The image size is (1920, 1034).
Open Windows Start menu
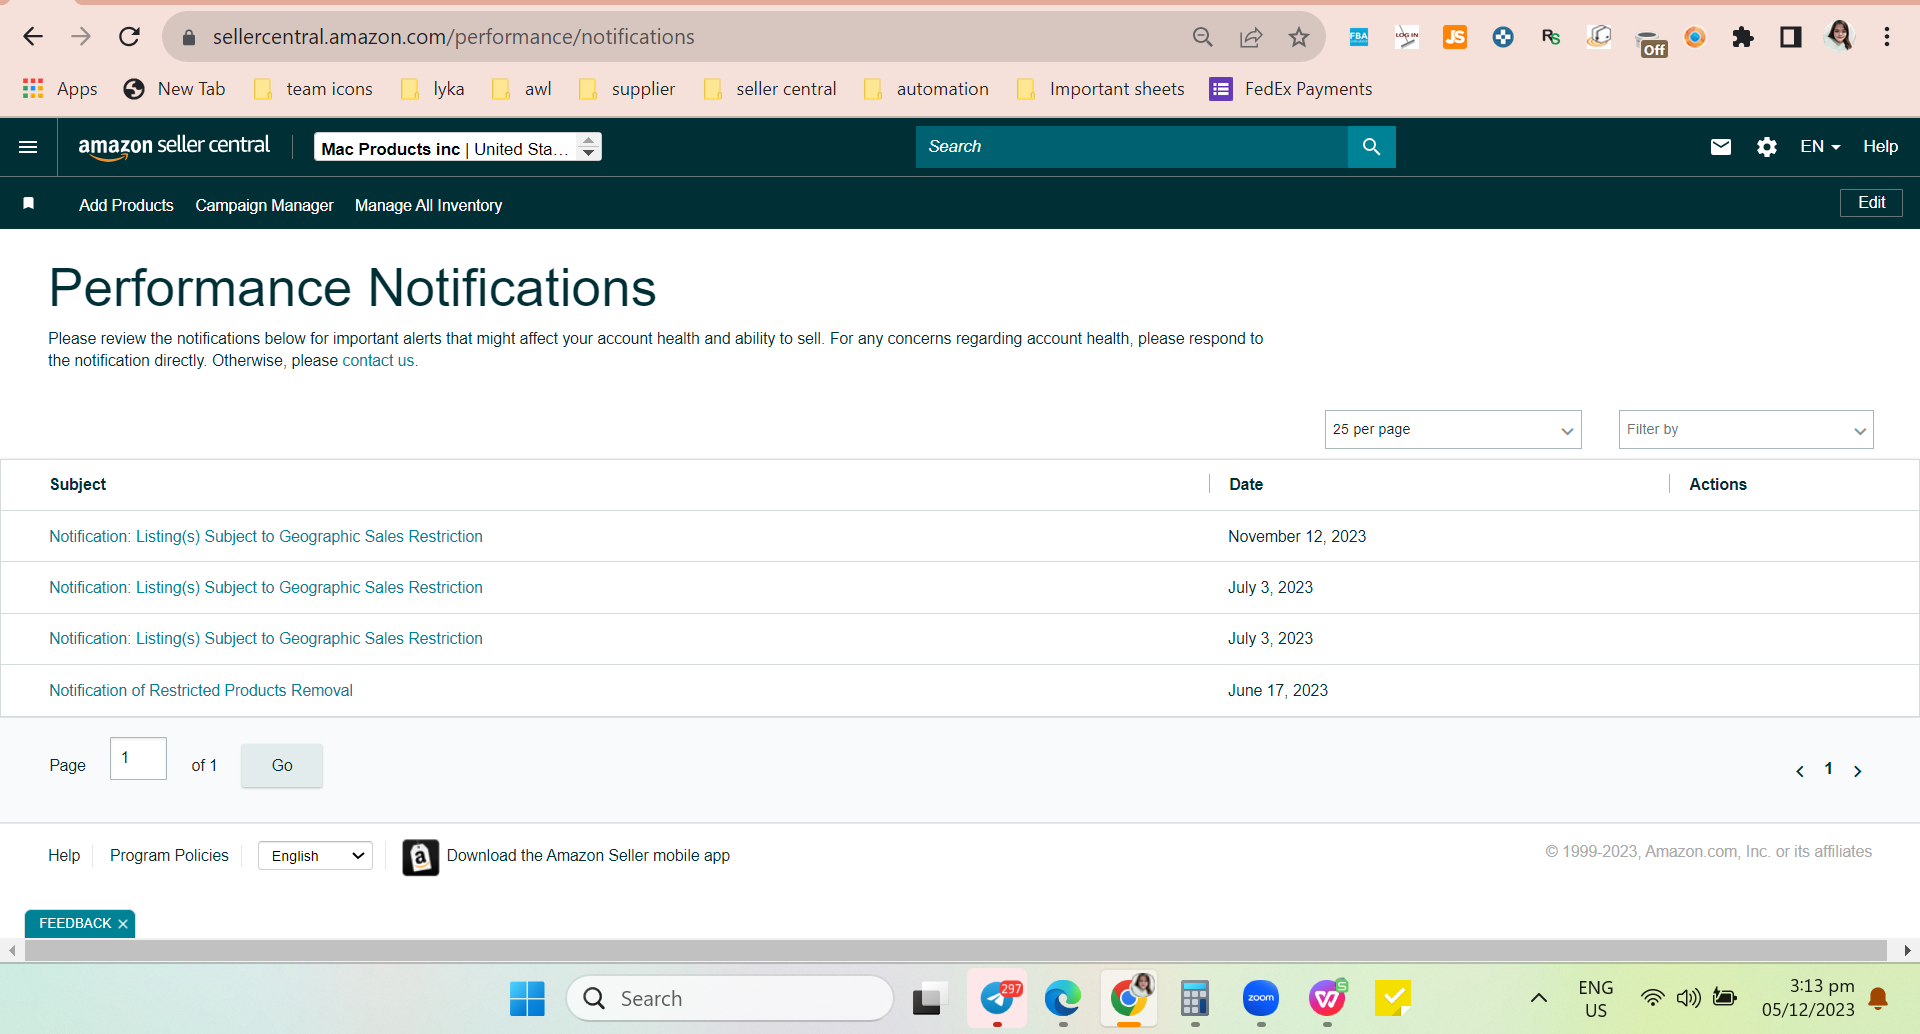pos(527,998)
